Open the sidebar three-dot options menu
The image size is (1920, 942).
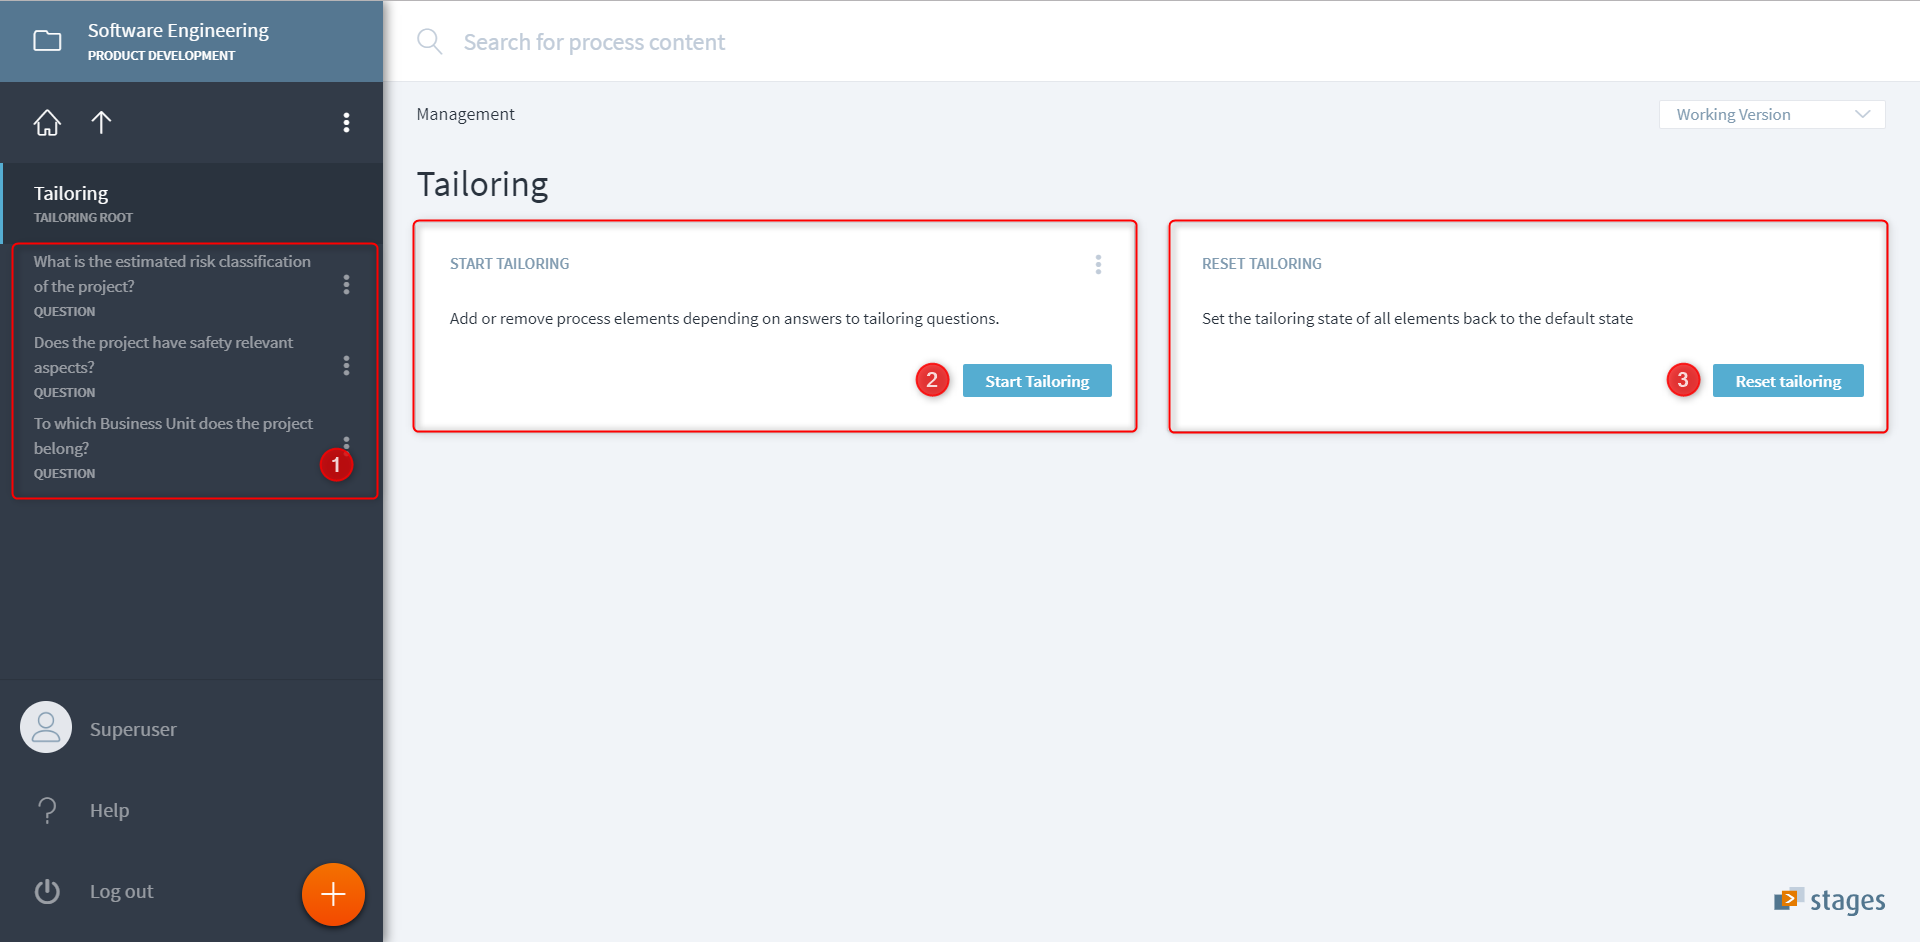coord(346,123)
